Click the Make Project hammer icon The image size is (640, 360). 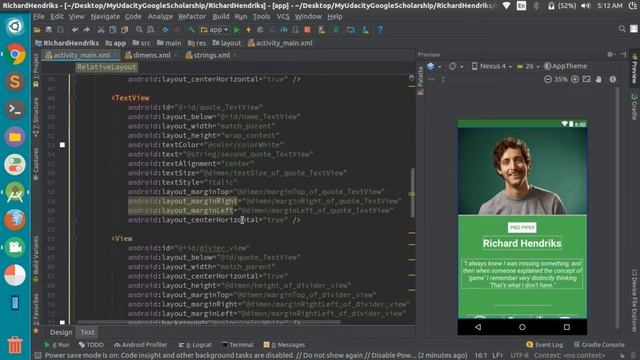191,30
